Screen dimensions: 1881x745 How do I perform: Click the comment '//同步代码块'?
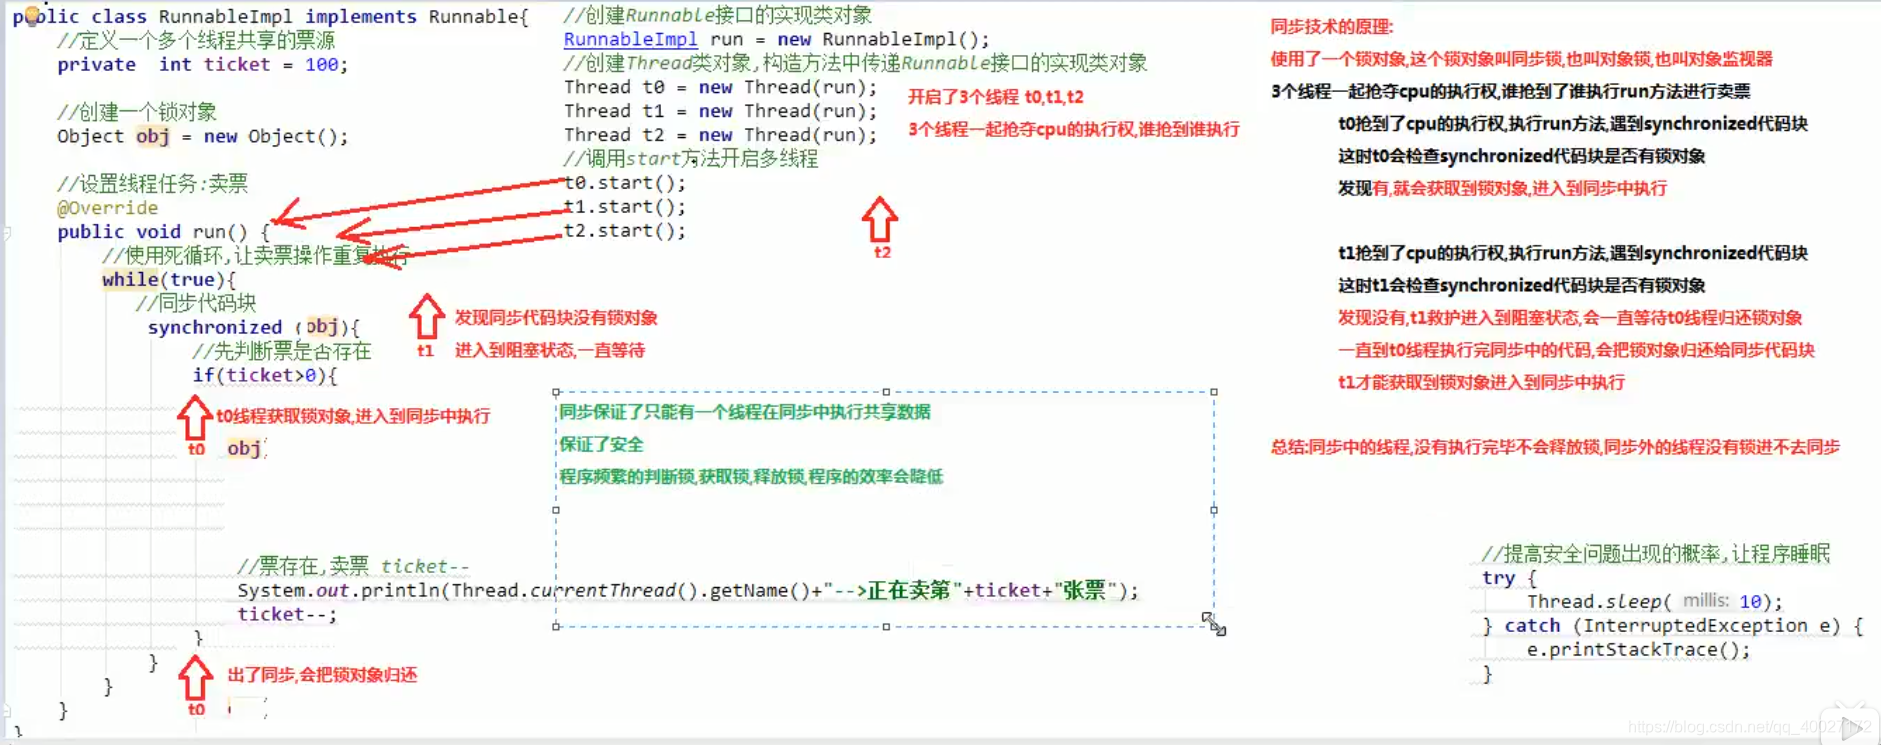[195, 303]
